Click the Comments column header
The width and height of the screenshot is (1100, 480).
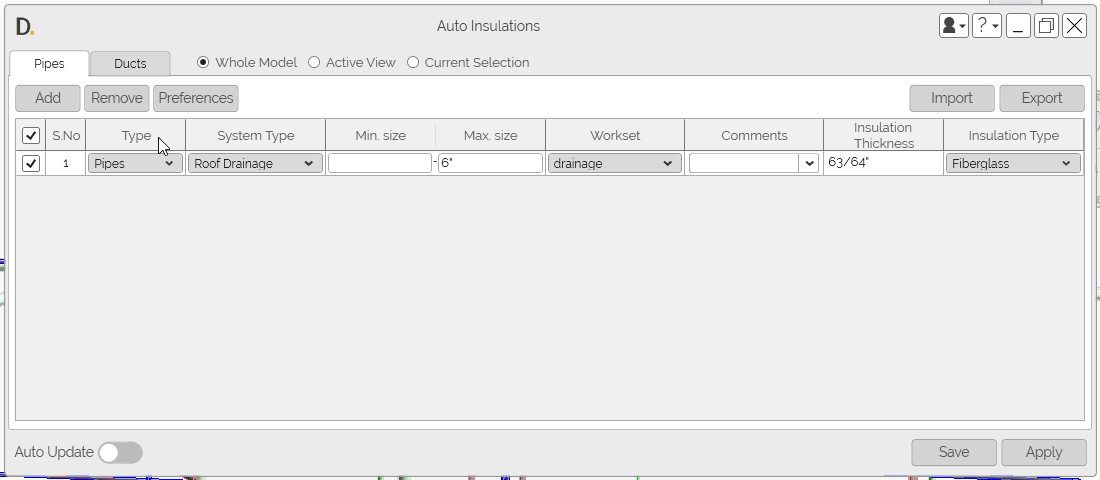pos(754,135)
